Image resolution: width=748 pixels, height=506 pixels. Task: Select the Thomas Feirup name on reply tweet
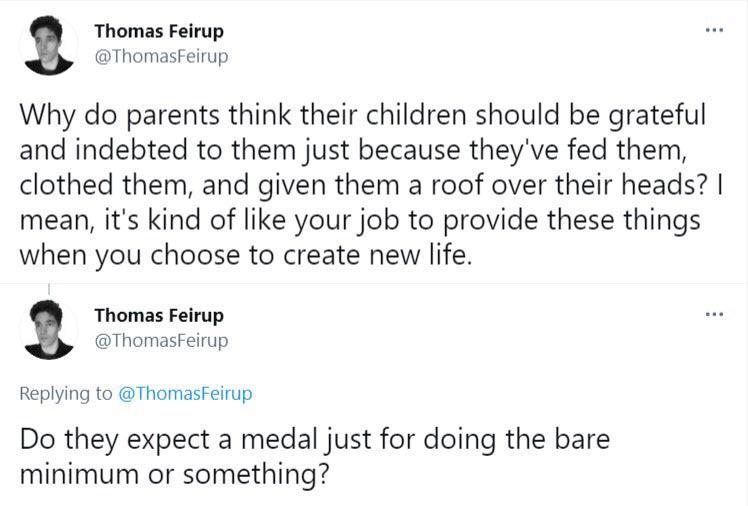click(159, 315)
